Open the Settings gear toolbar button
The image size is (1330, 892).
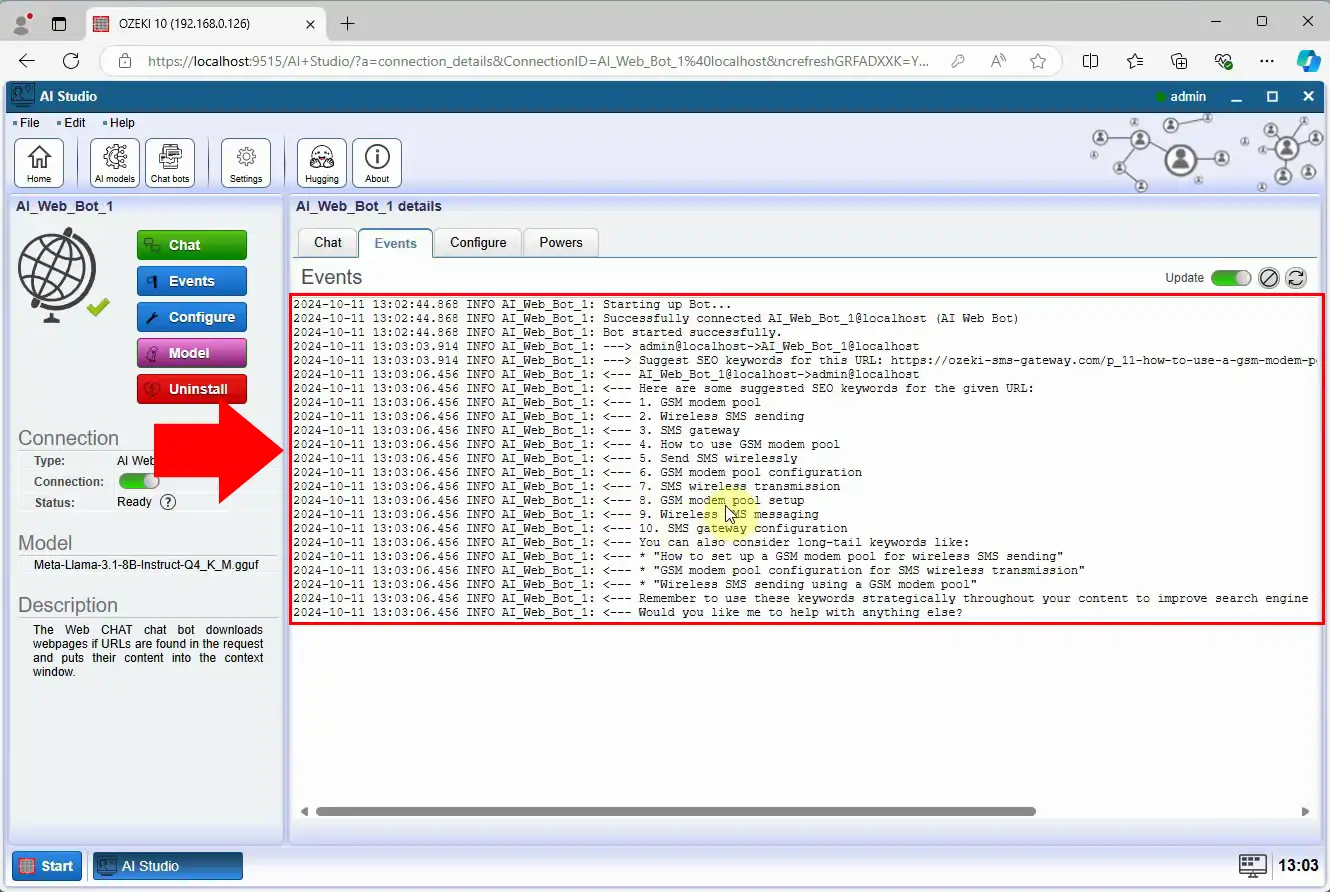click(246, 163)
